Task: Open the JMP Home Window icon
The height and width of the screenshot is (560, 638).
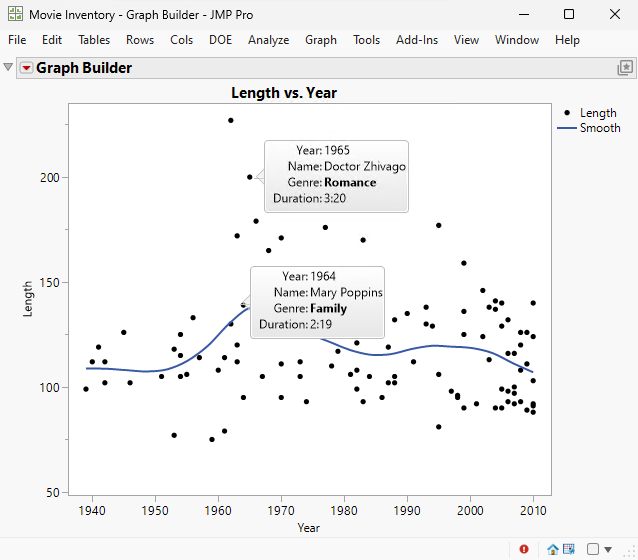Action: pos(552,549)
